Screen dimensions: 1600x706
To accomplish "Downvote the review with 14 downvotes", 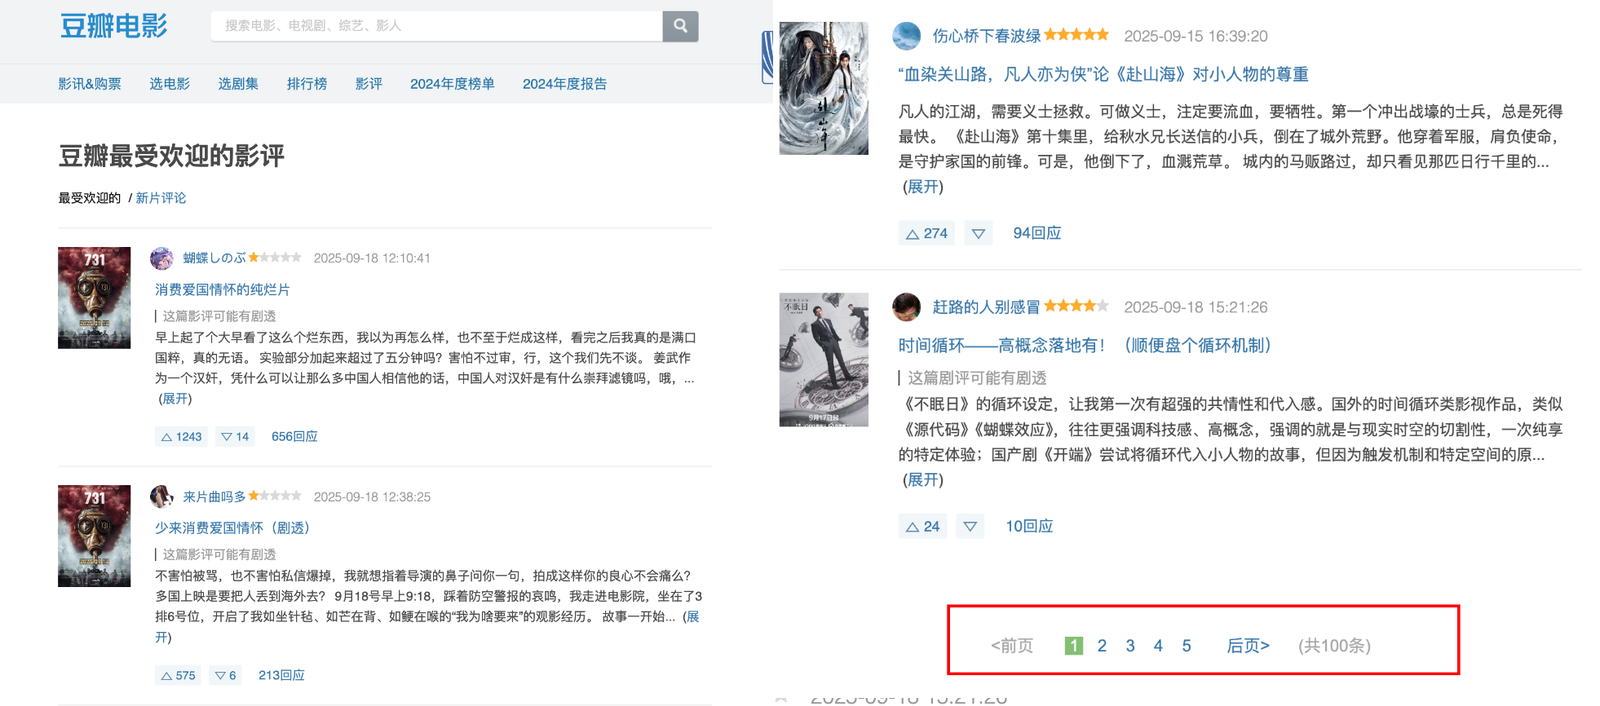I will click(x=234, y=437).
